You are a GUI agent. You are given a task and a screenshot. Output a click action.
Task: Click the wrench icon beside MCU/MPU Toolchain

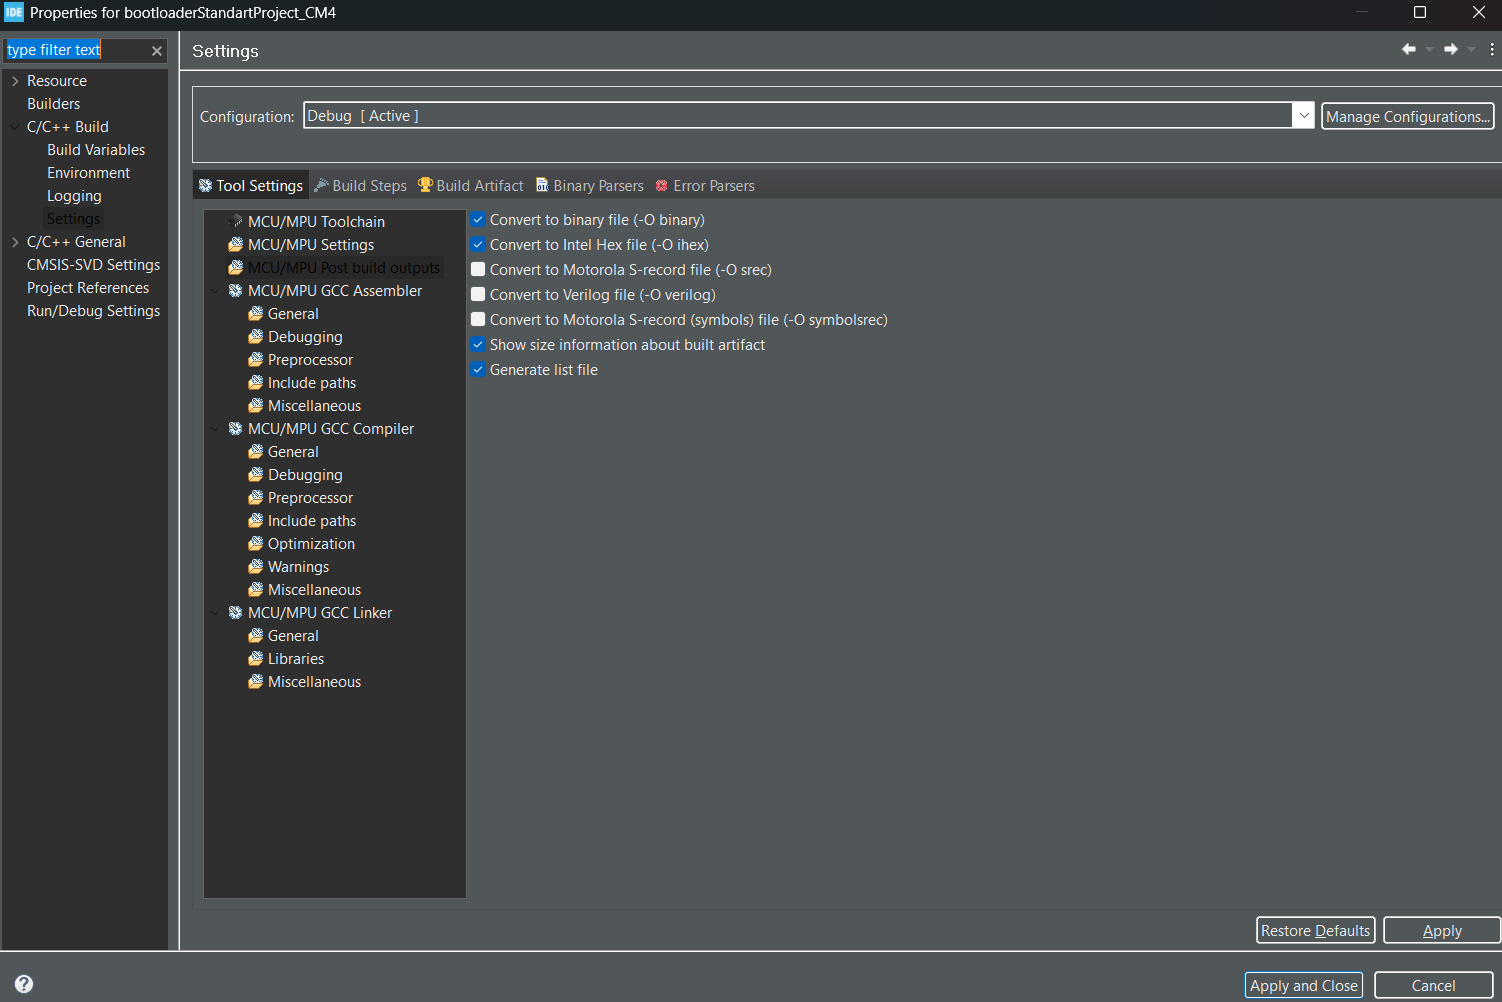coord(235,221)
